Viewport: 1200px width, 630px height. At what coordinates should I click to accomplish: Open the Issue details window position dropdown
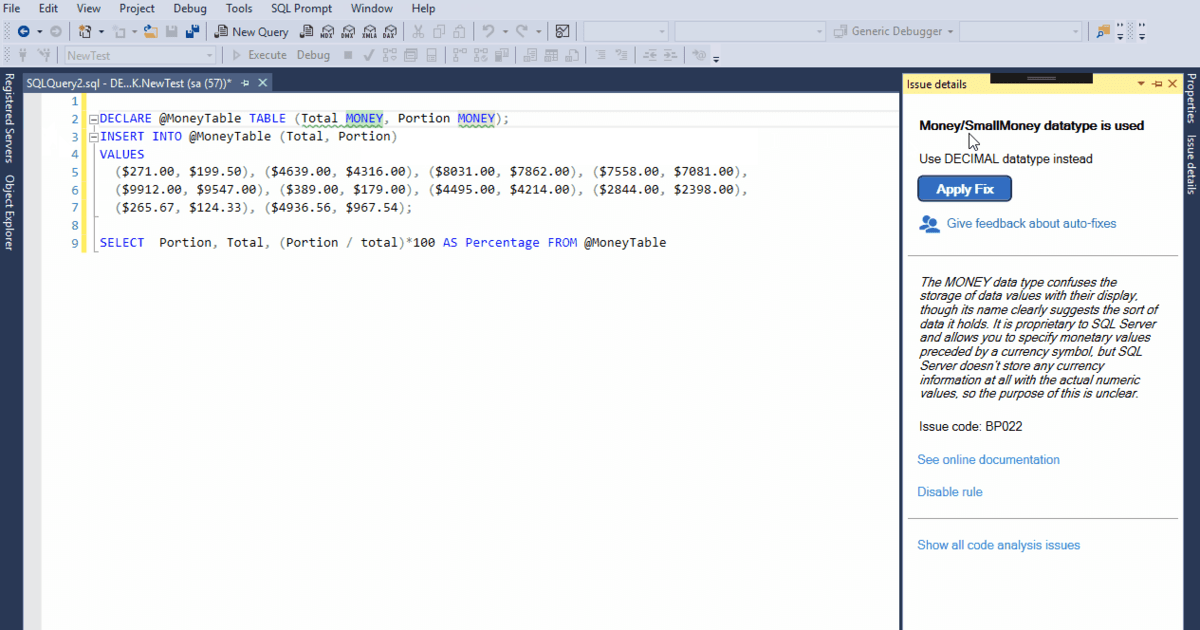point(1140,84)
